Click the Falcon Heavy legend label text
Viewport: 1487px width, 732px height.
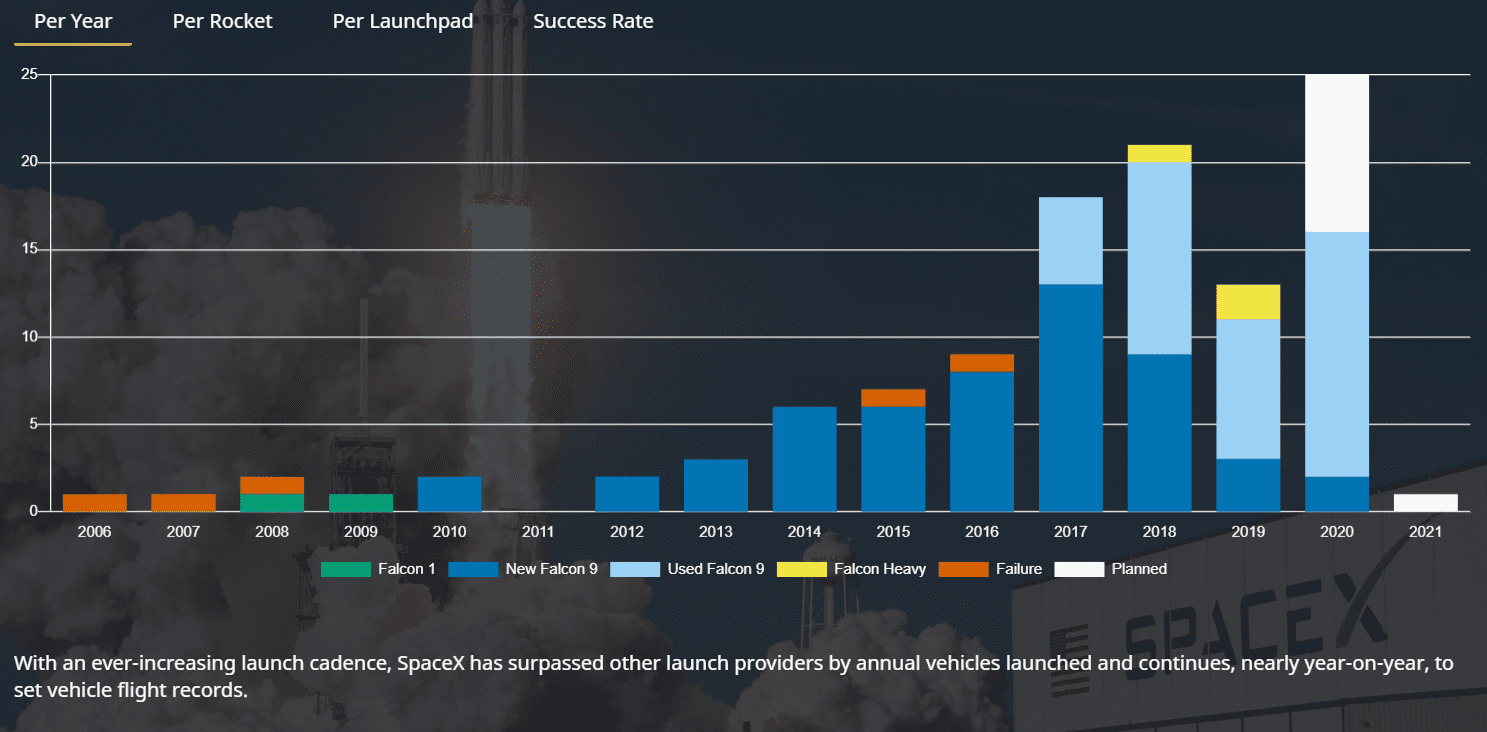[880, 569]
